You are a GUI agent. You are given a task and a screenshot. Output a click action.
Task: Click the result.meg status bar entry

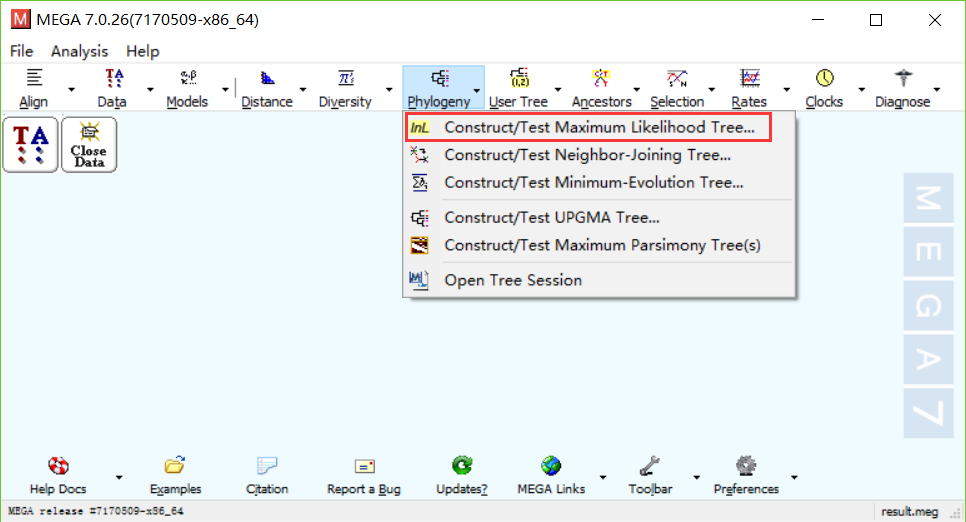point(909,512)
